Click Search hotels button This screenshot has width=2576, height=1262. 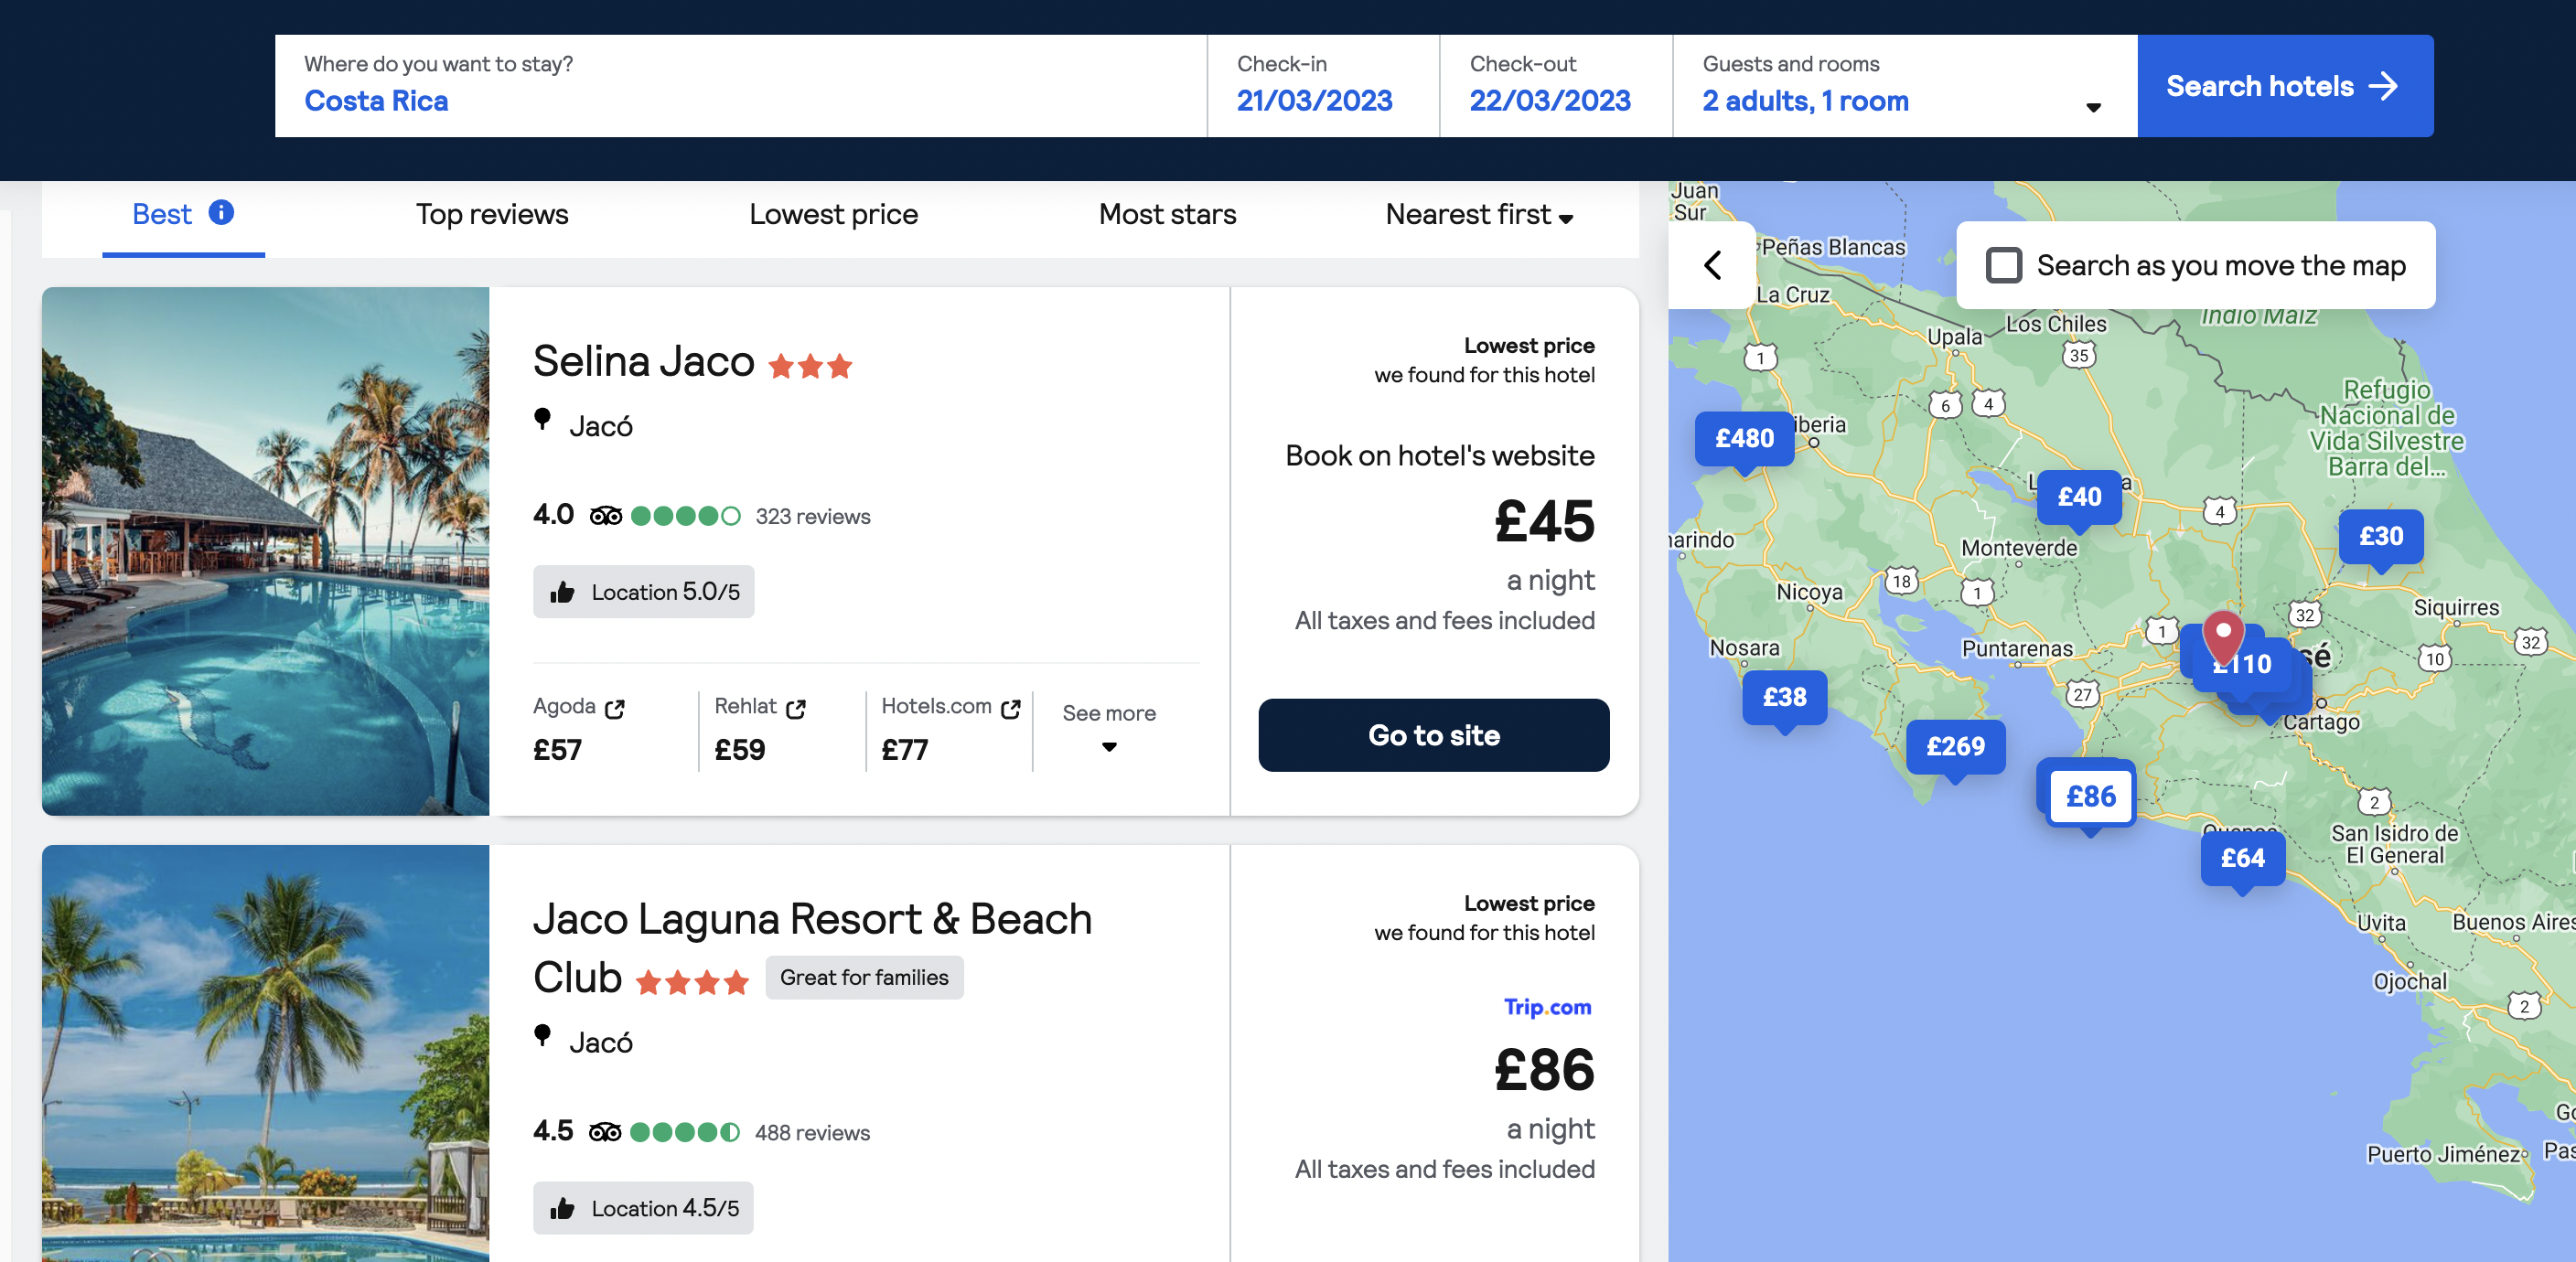[2285, 86]
